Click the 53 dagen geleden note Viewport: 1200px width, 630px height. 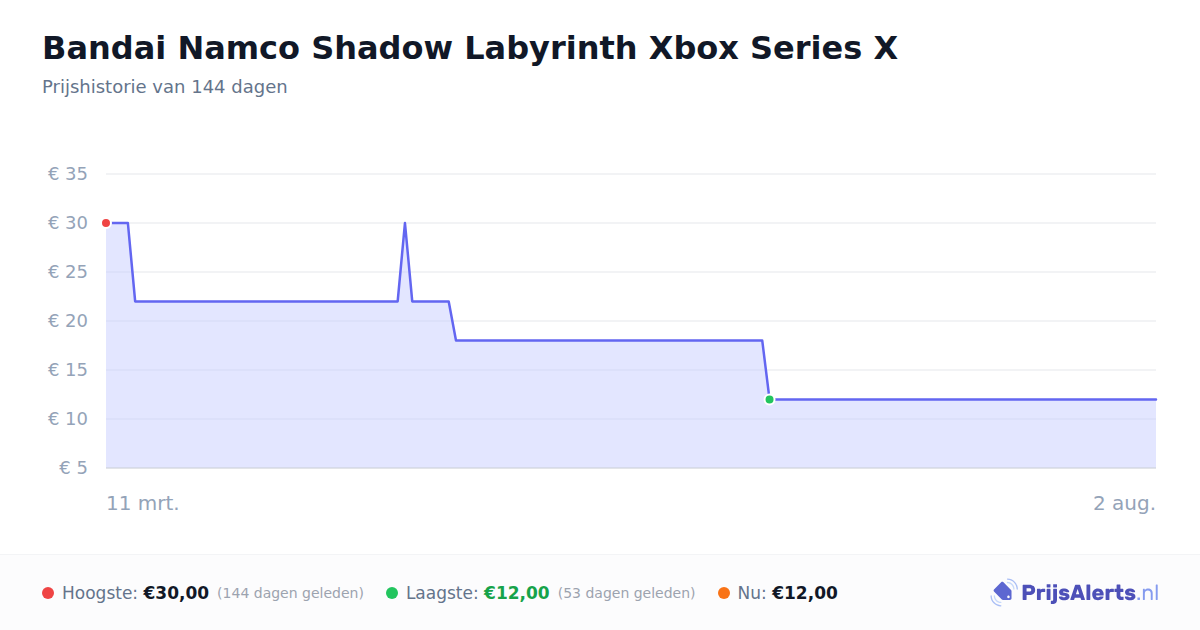point(626,593)
